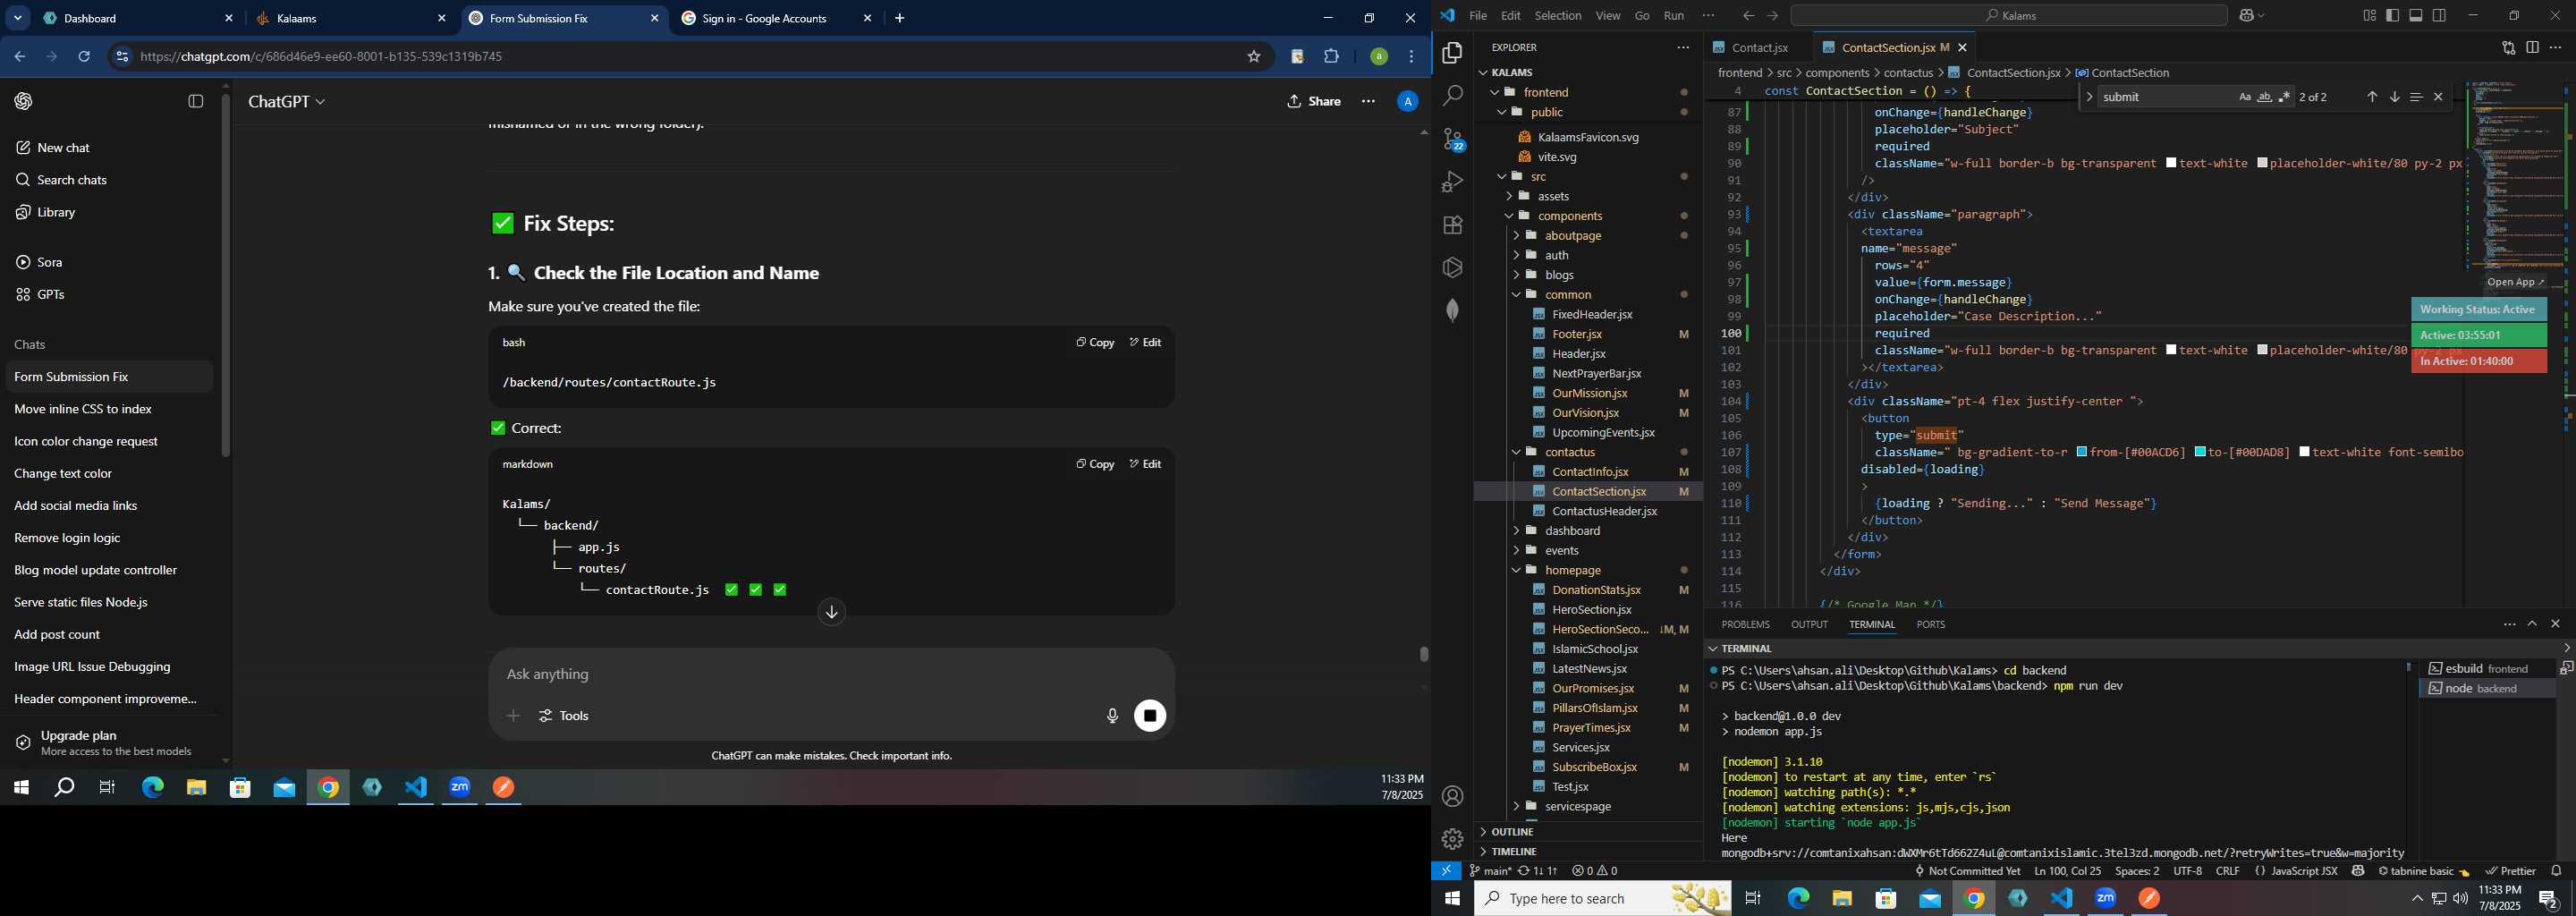Click ChatGPT logo icon in sidebar
The image size is (2576, 916).
click(x=24, y=101)
